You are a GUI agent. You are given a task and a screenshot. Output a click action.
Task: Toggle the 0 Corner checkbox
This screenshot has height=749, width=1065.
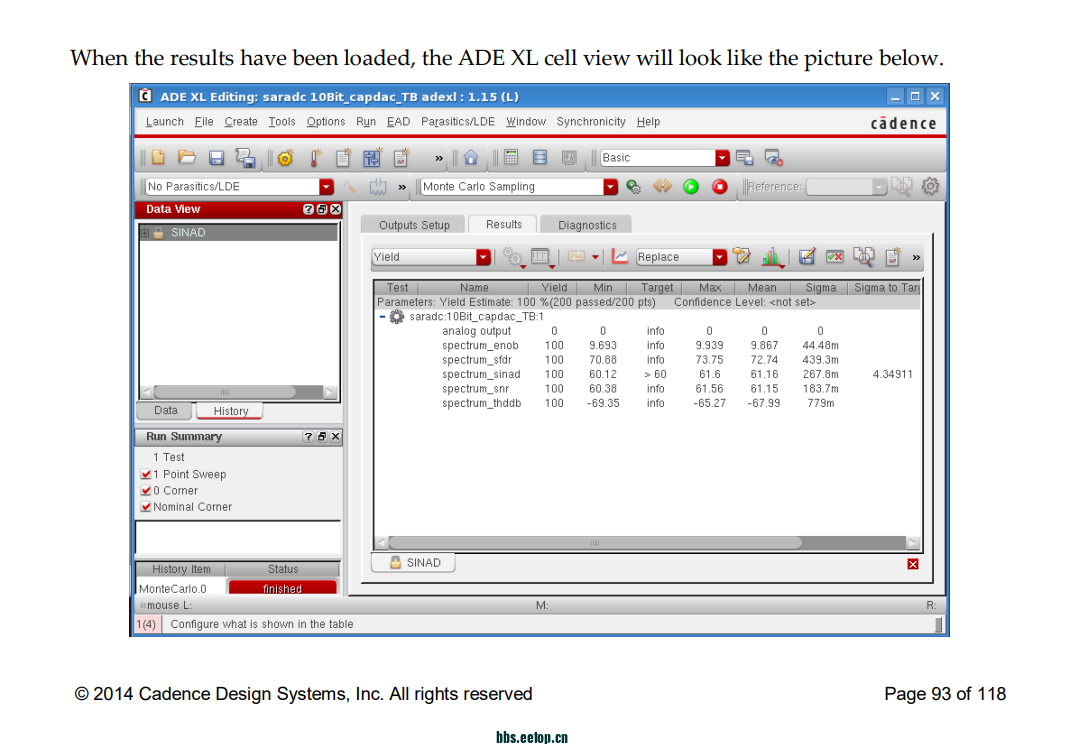click(x=145, y=490)
